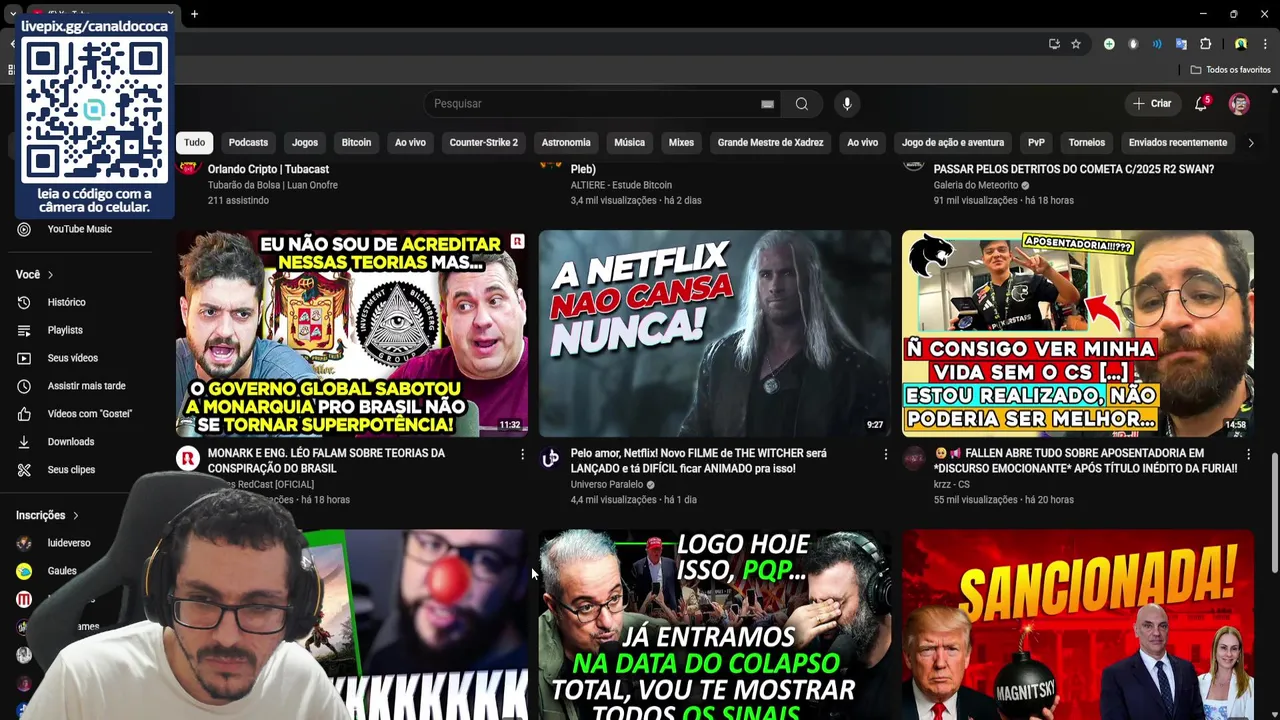Select the Counter-Strike 2 filter chip
Screen dimensions: 1280x720
coord(483,143)
